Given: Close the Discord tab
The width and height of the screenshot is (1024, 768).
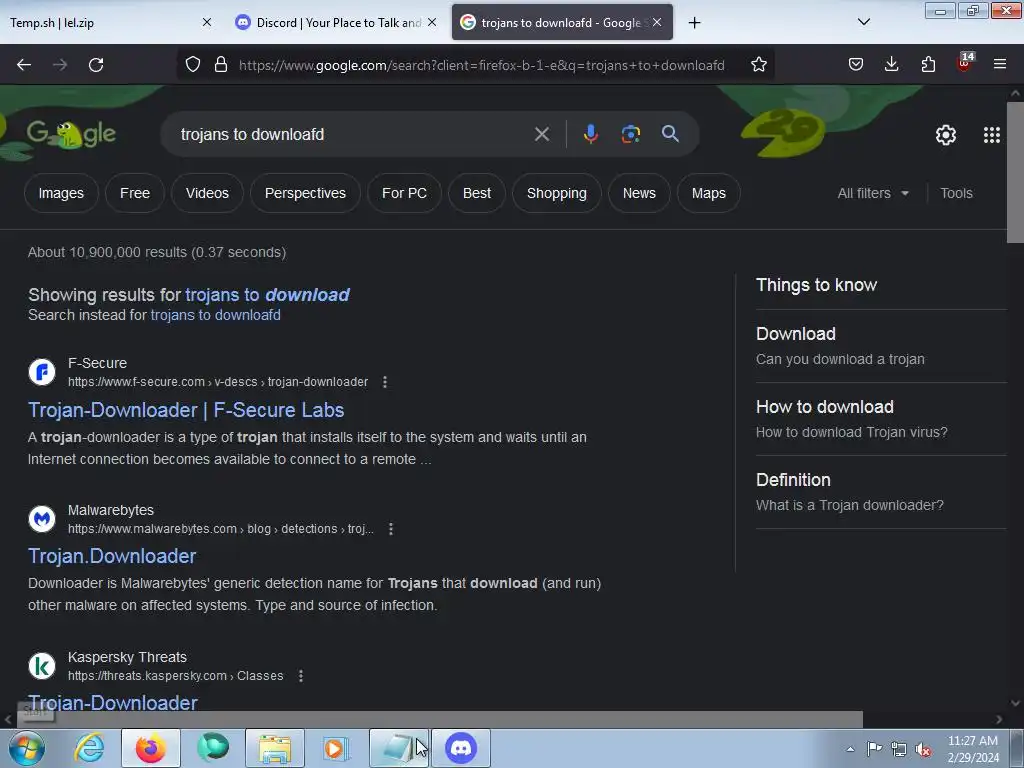Looking at the screenshot, I should click(x=432, y=22).
